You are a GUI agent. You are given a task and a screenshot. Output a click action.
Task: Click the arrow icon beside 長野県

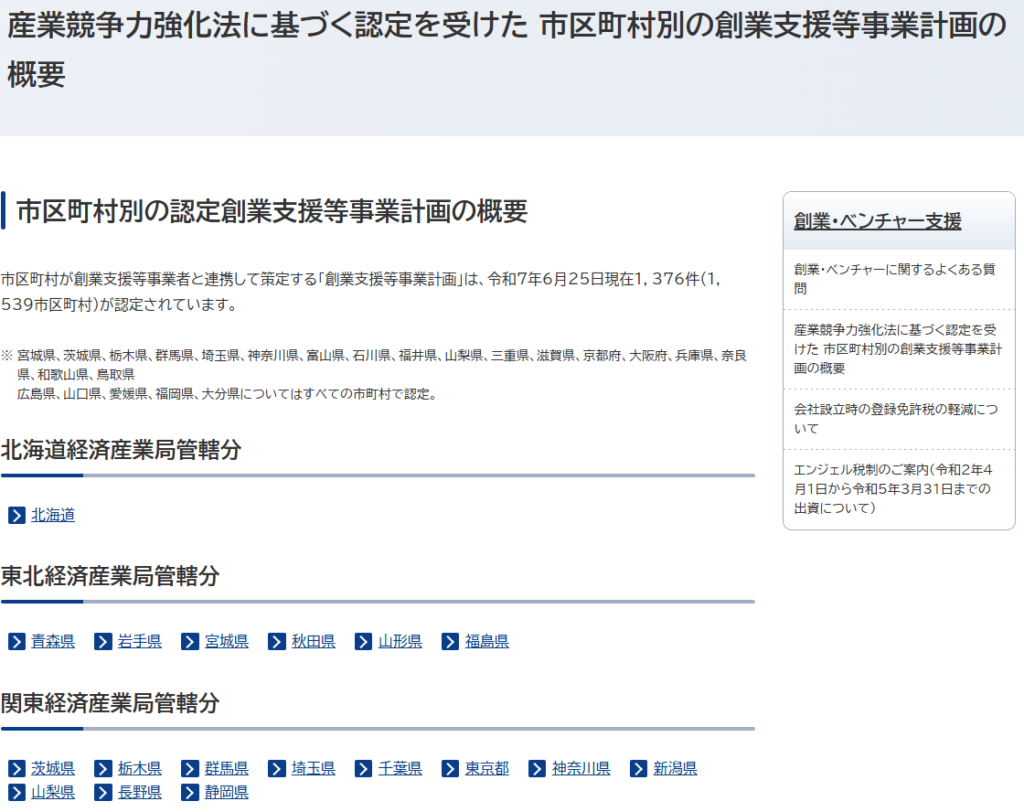point(103,793)
